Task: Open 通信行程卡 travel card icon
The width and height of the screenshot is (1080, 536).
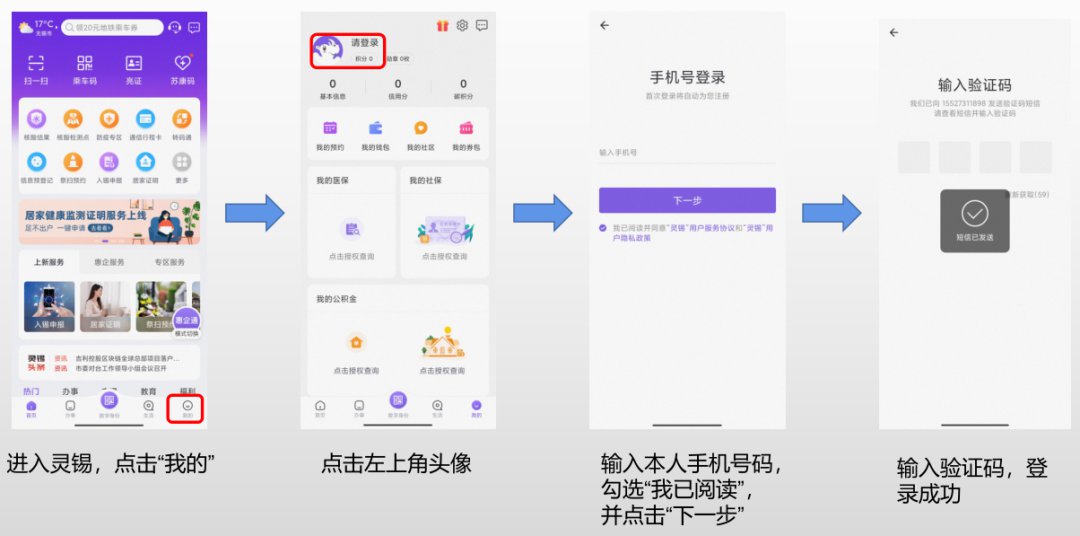Action: click(x=145, y=119)
